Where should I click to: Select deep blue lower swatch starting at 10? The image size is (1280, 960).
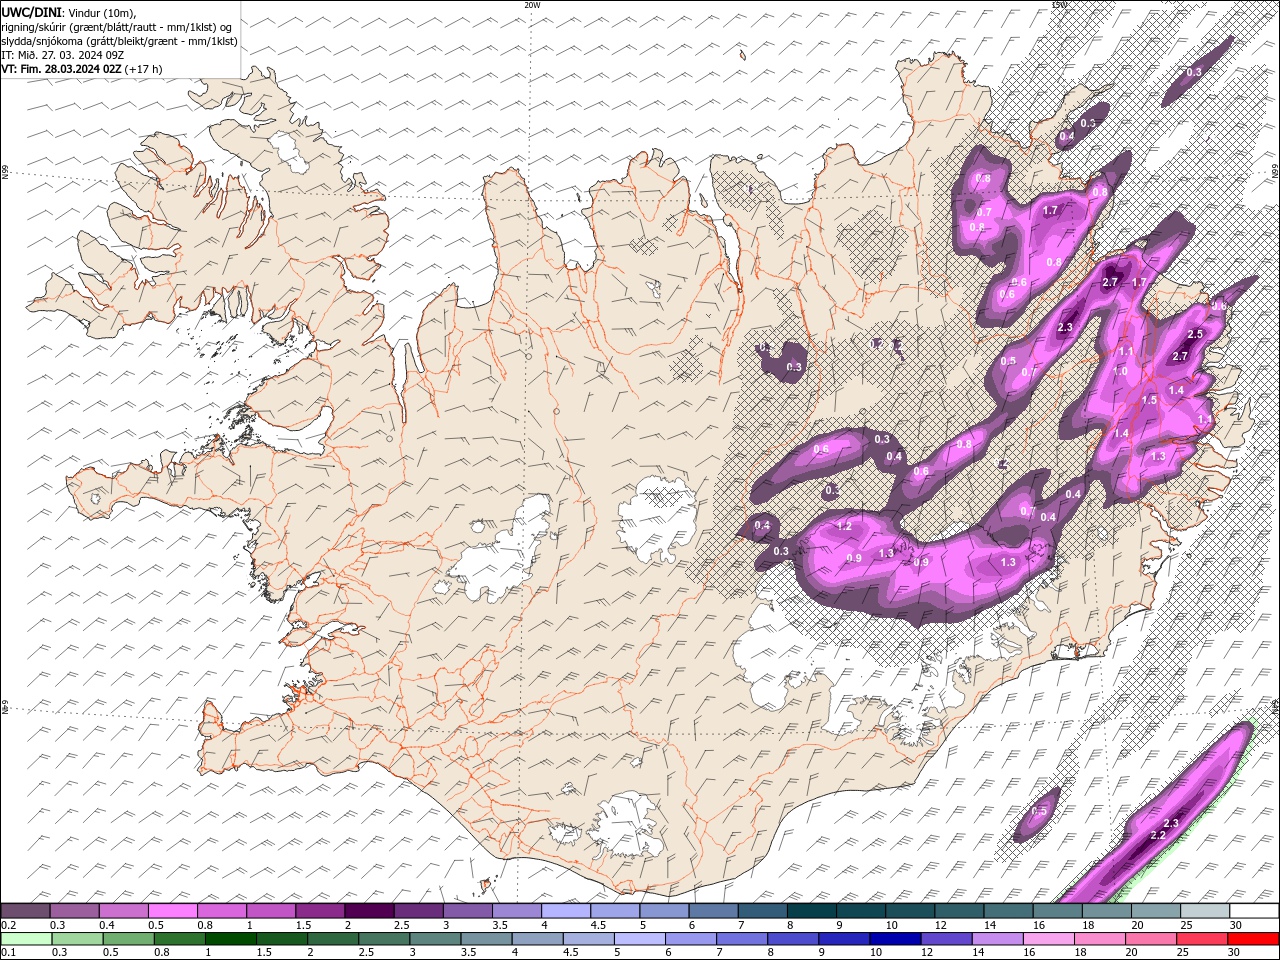pyautogui.click(x=895, y=939)
